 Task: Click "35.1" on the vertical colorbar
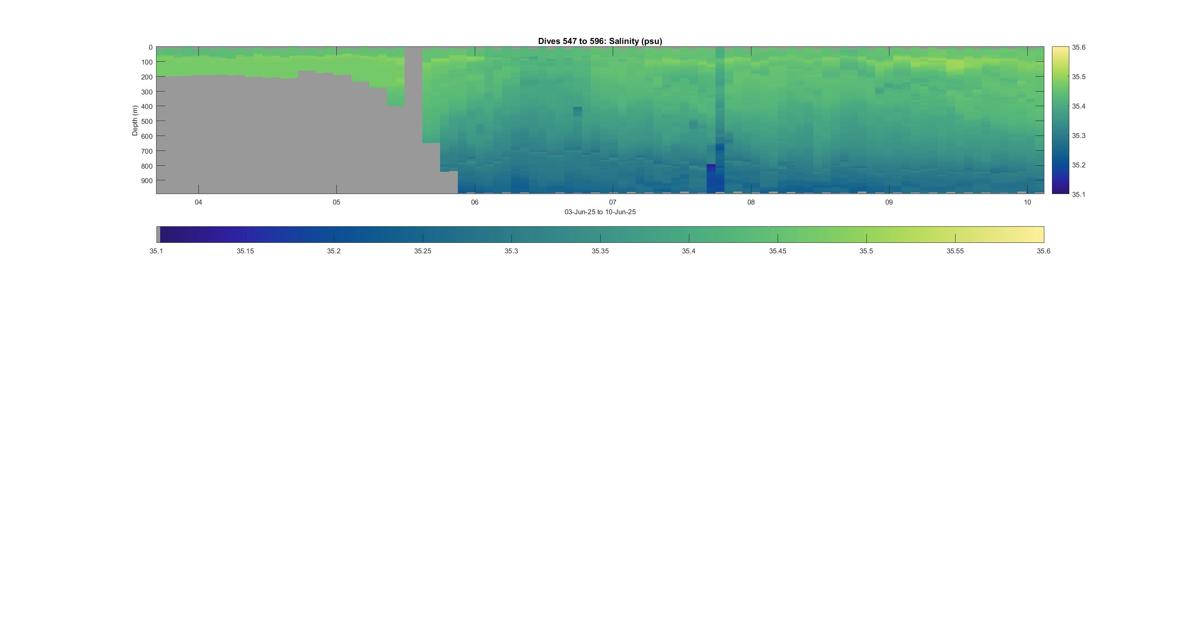click(1078, 194)
